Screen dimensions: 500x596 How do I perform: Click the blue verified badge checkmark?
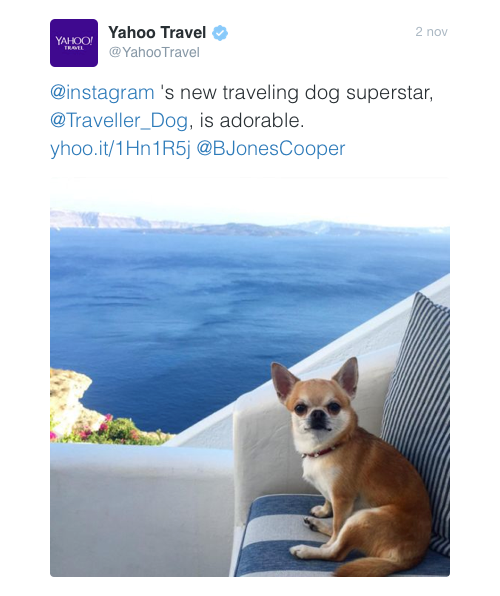pos(220,33)
